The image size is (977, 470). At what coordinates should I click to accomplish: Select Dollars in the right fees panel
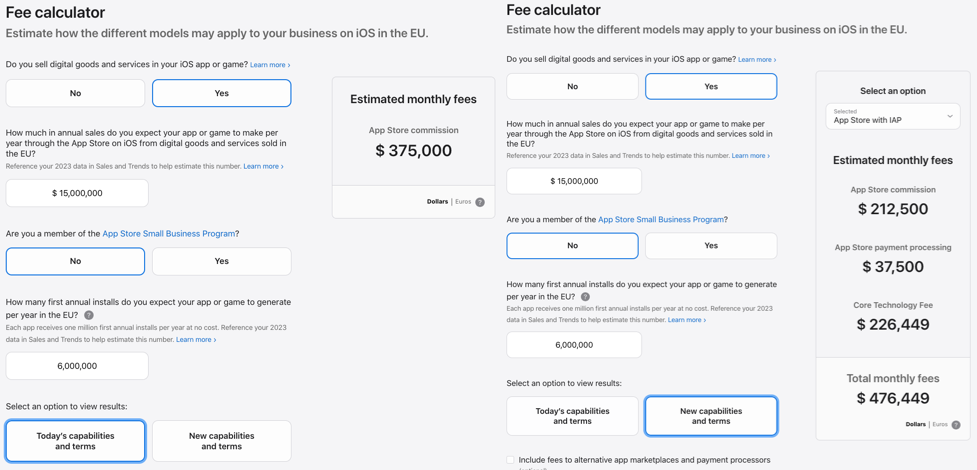coord(915,424)
